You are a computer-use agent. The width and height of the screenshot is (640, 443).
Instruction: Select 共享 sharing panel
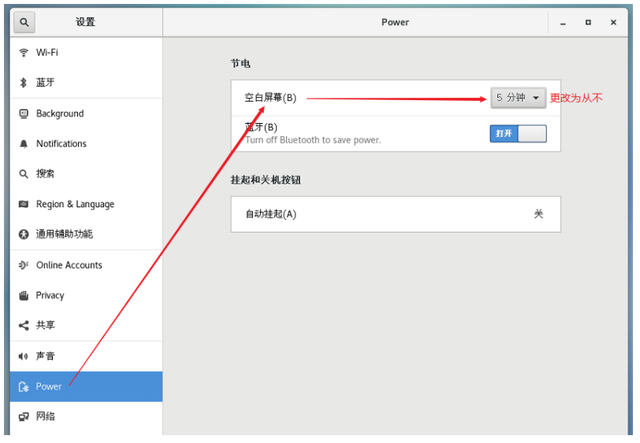point(86,325)
